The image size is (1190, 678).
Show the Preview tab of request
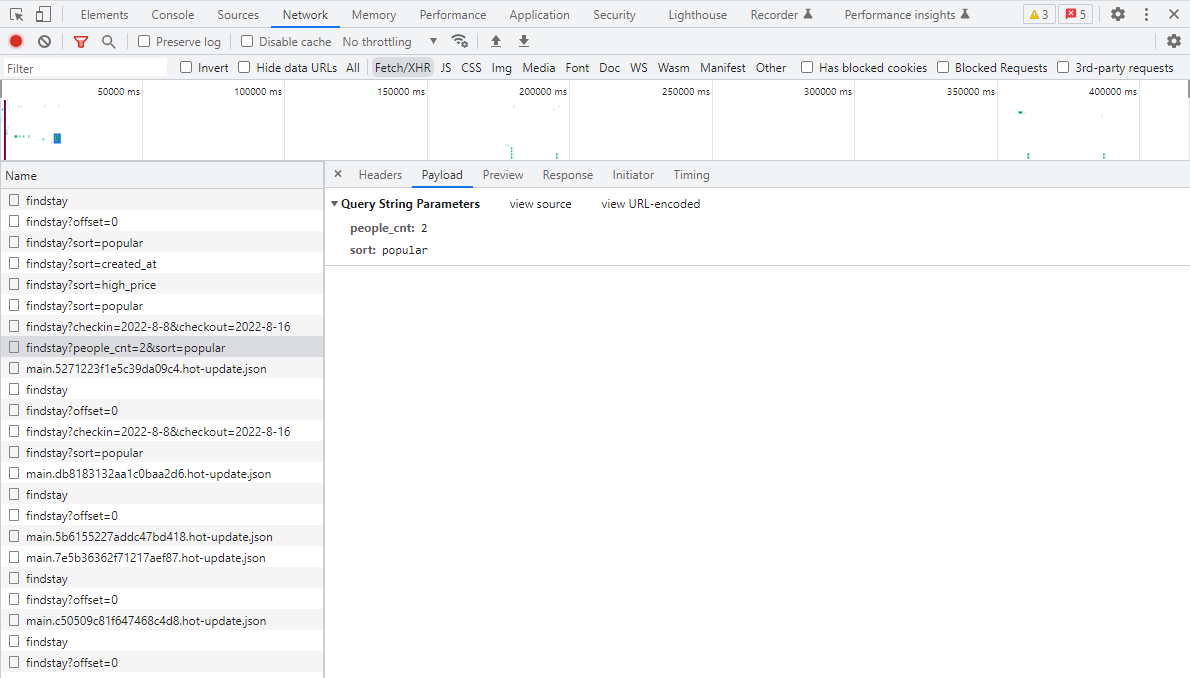[502, 175]
